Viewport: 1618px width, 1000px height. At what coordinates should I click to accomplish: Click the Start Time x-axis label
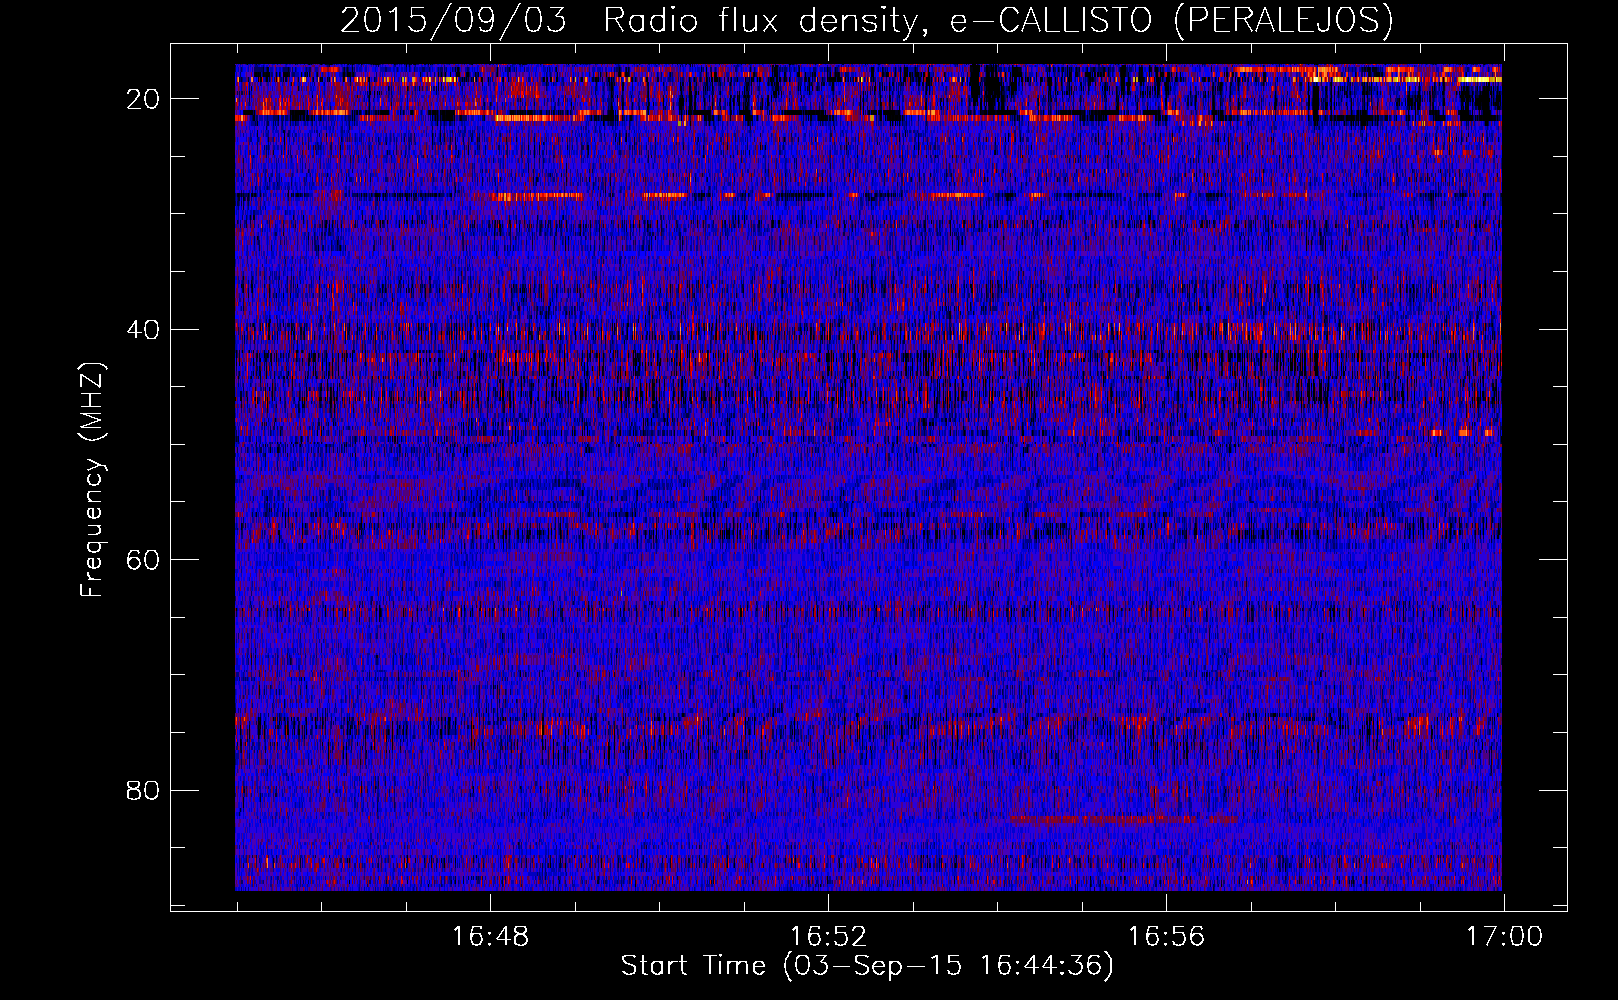(x=867, y=966)
